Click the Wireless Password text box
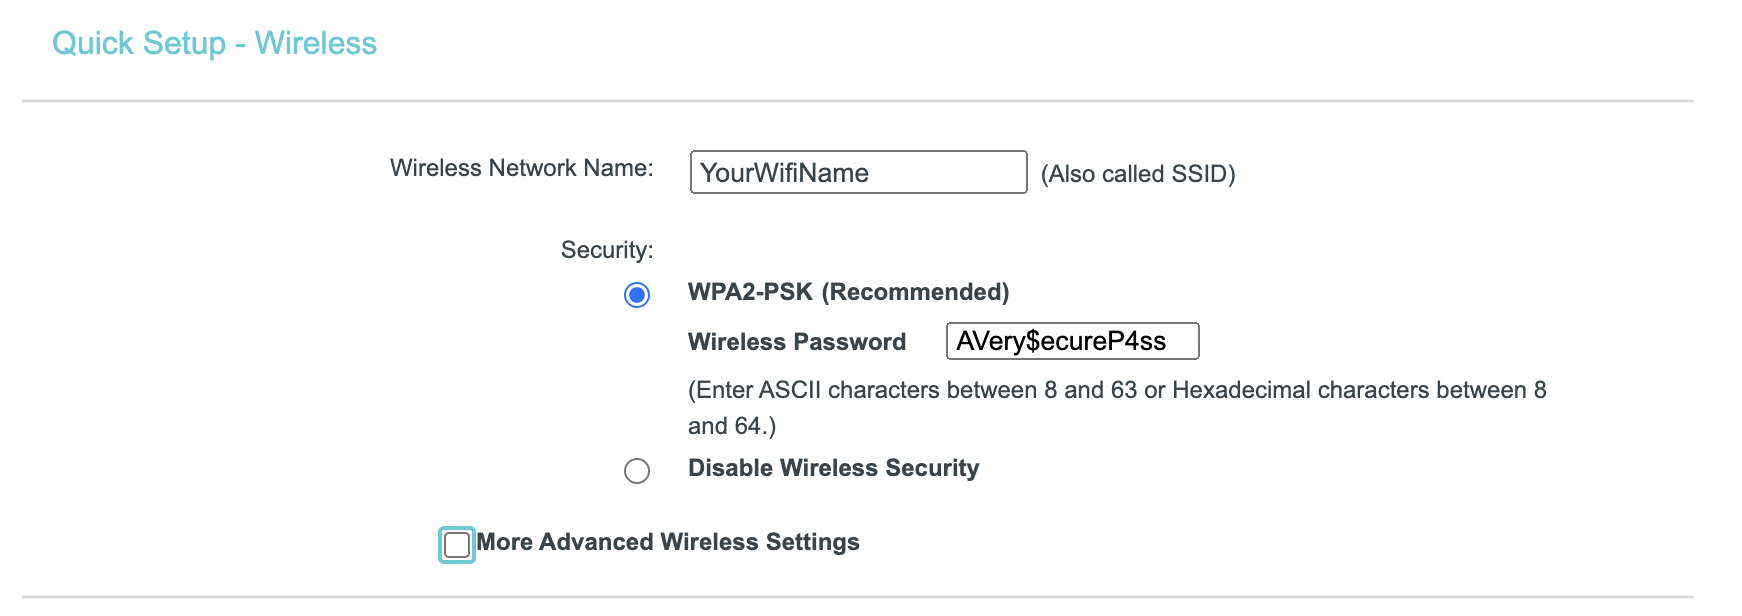The image size is (1742, 616). tap(1070, 341)
